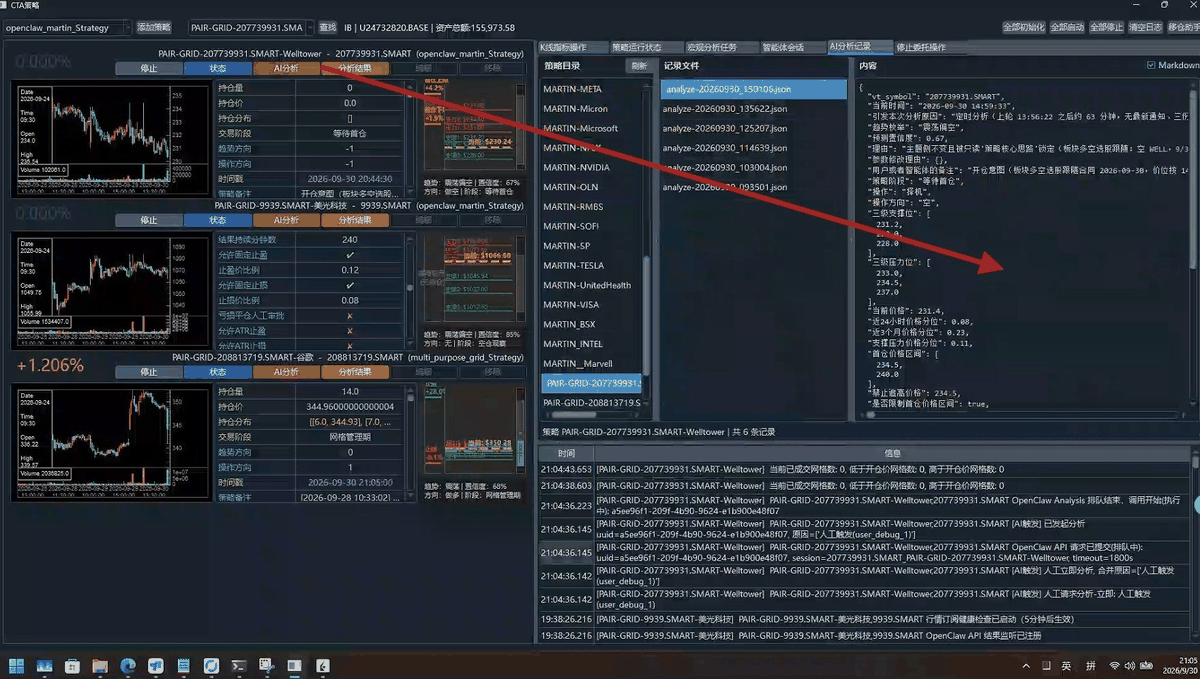Click AI分析 for the Welltower strategy
The width and height of the screenshot is (1200, 679).
286,68
